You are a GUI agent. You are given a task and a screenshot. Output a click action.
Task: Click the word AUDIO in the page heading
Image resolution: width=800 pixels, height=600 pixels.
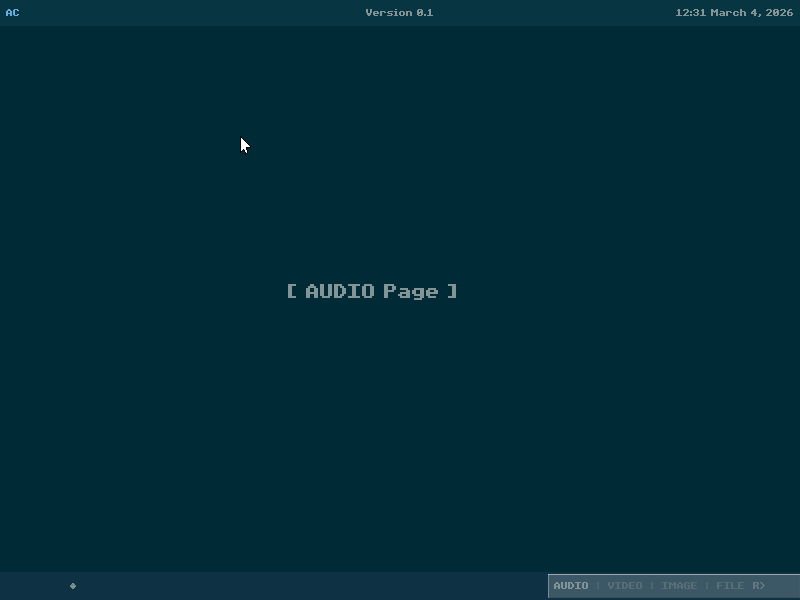coord(340,291)
